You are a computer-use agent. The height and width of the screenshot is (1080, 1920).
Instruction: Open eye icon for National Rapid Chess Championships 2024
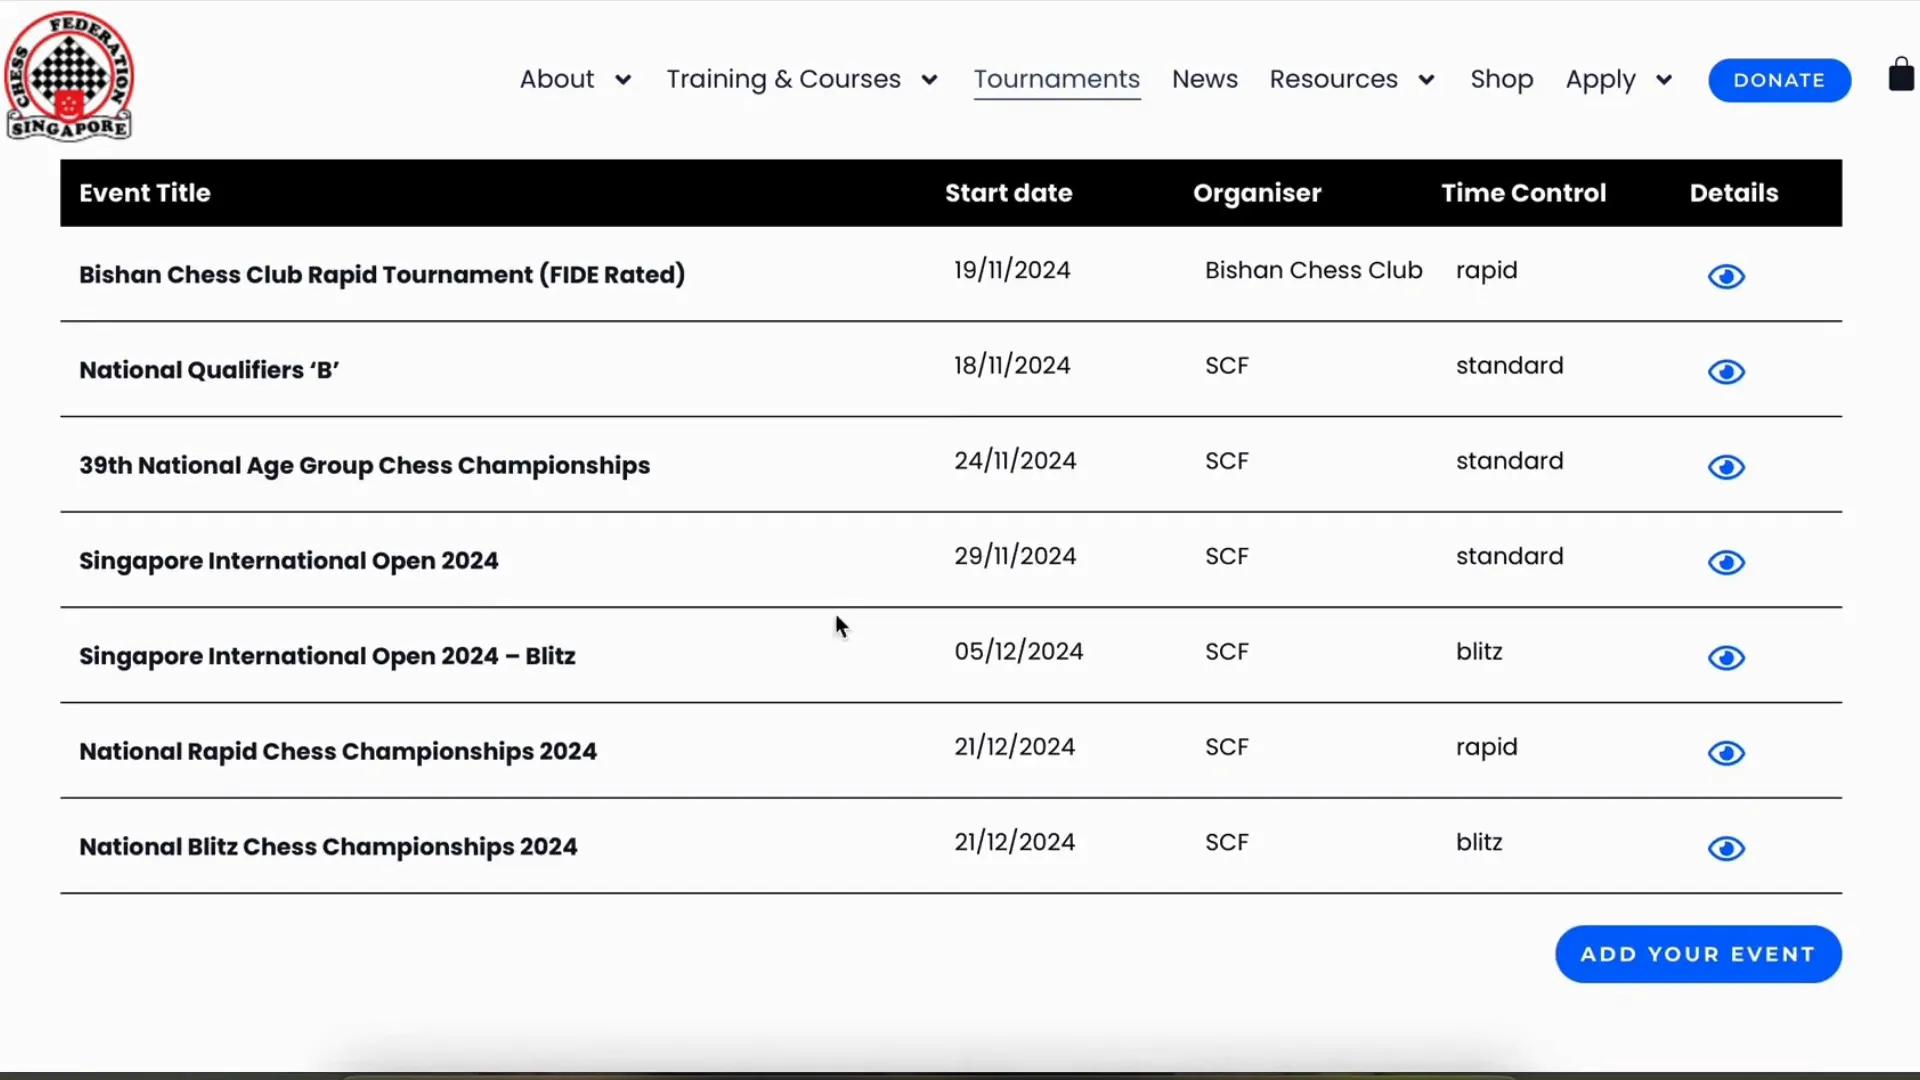click(1726, 753)
